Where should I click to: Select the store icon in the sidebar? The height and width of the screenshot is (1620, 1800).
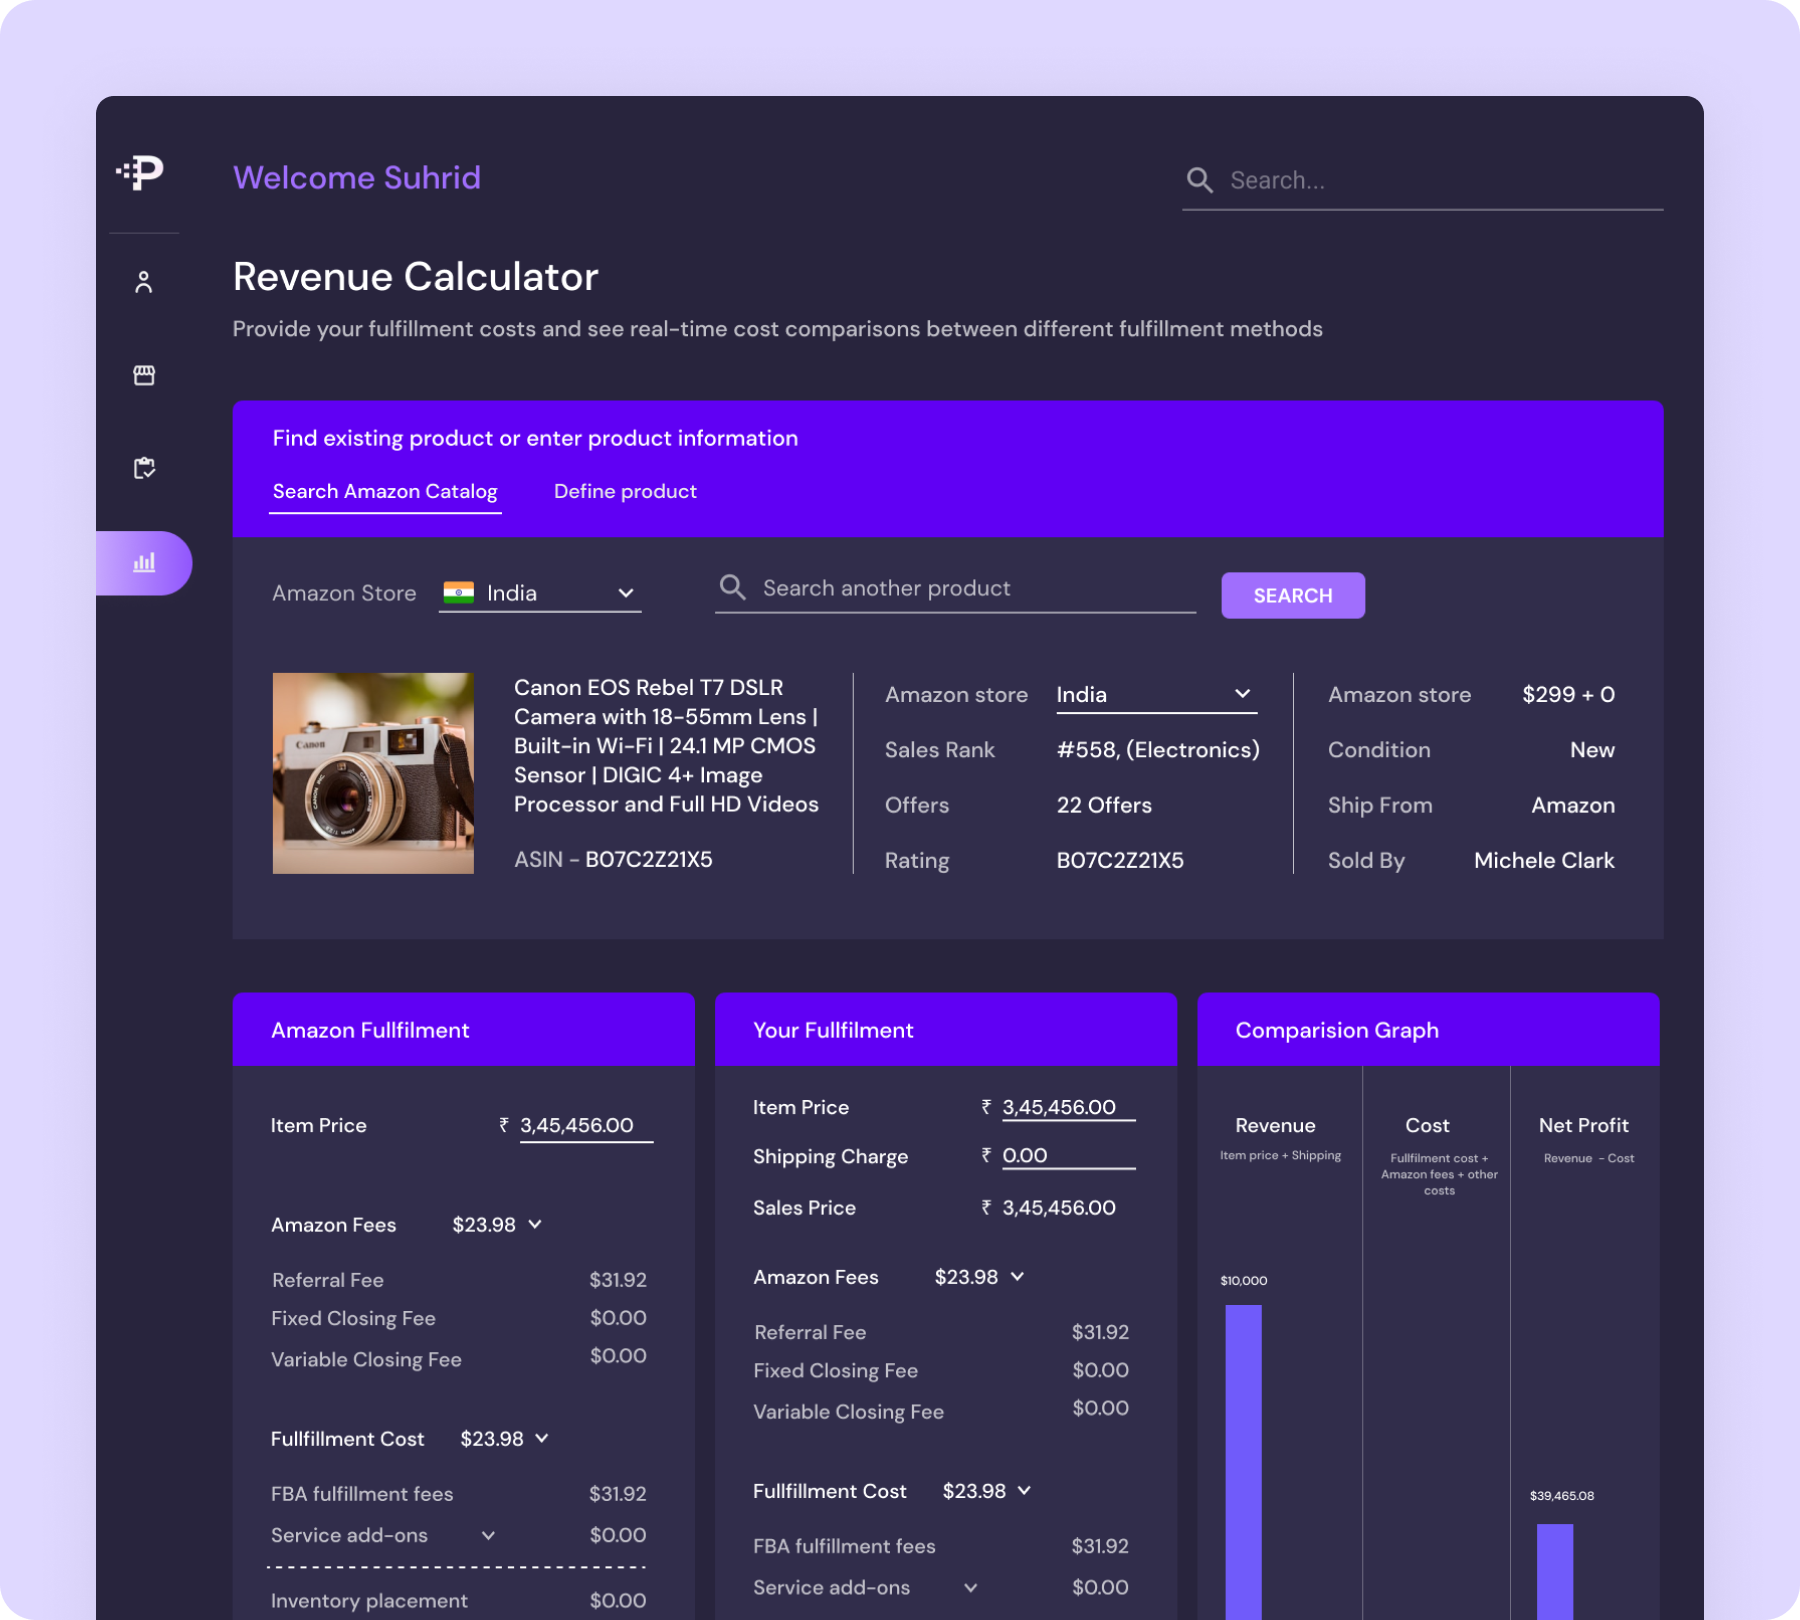[x=144, y=373]
